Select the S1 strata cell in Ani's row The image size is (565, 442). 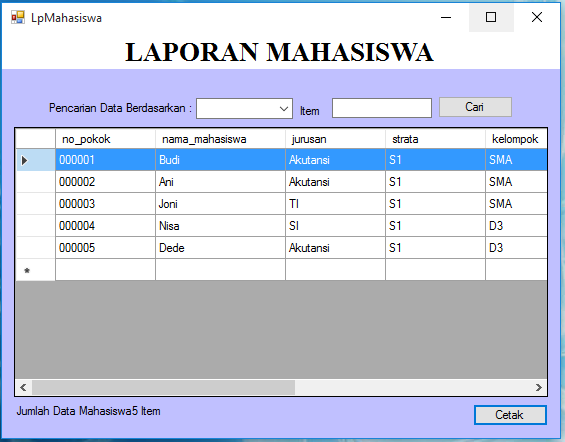[435, 182]
